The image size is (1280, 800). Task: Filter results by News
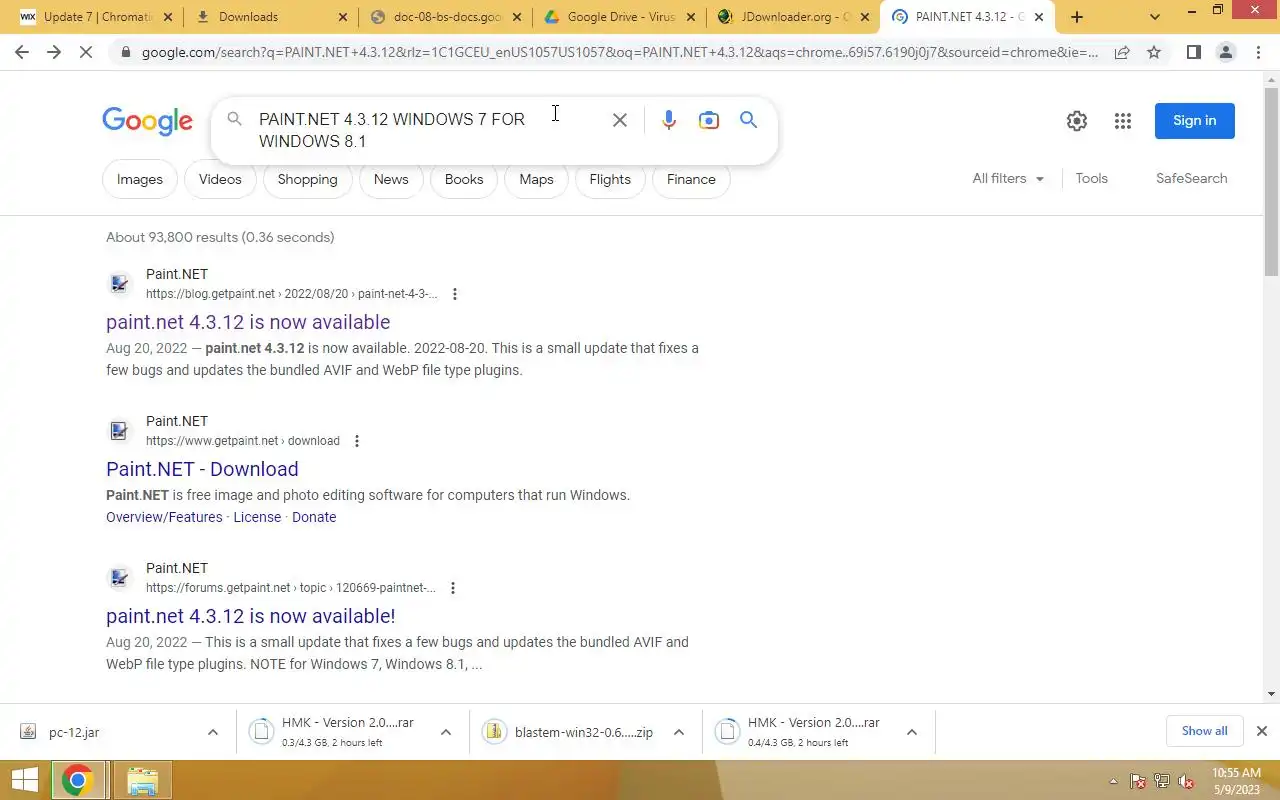tap(391, 179)
